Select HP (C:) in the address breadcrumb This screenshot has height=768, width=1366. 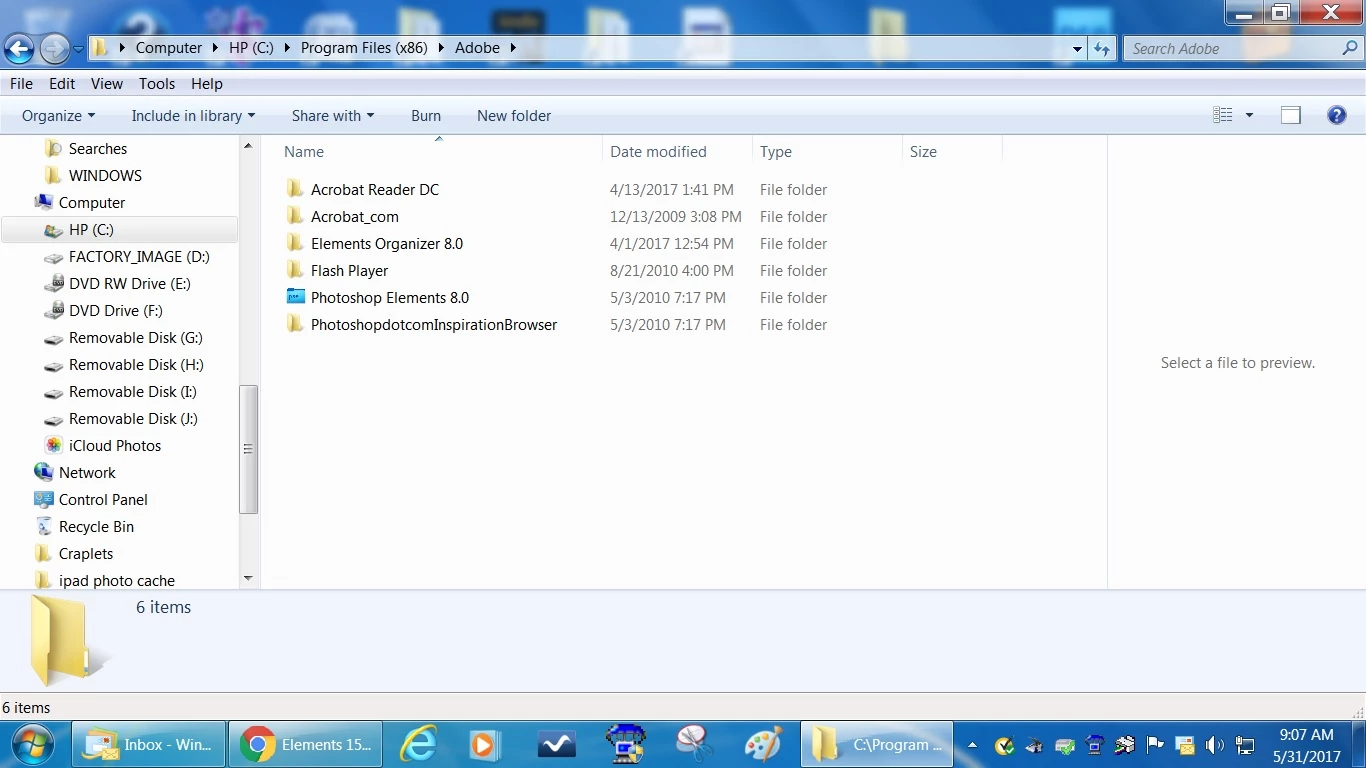coord(251,48)
